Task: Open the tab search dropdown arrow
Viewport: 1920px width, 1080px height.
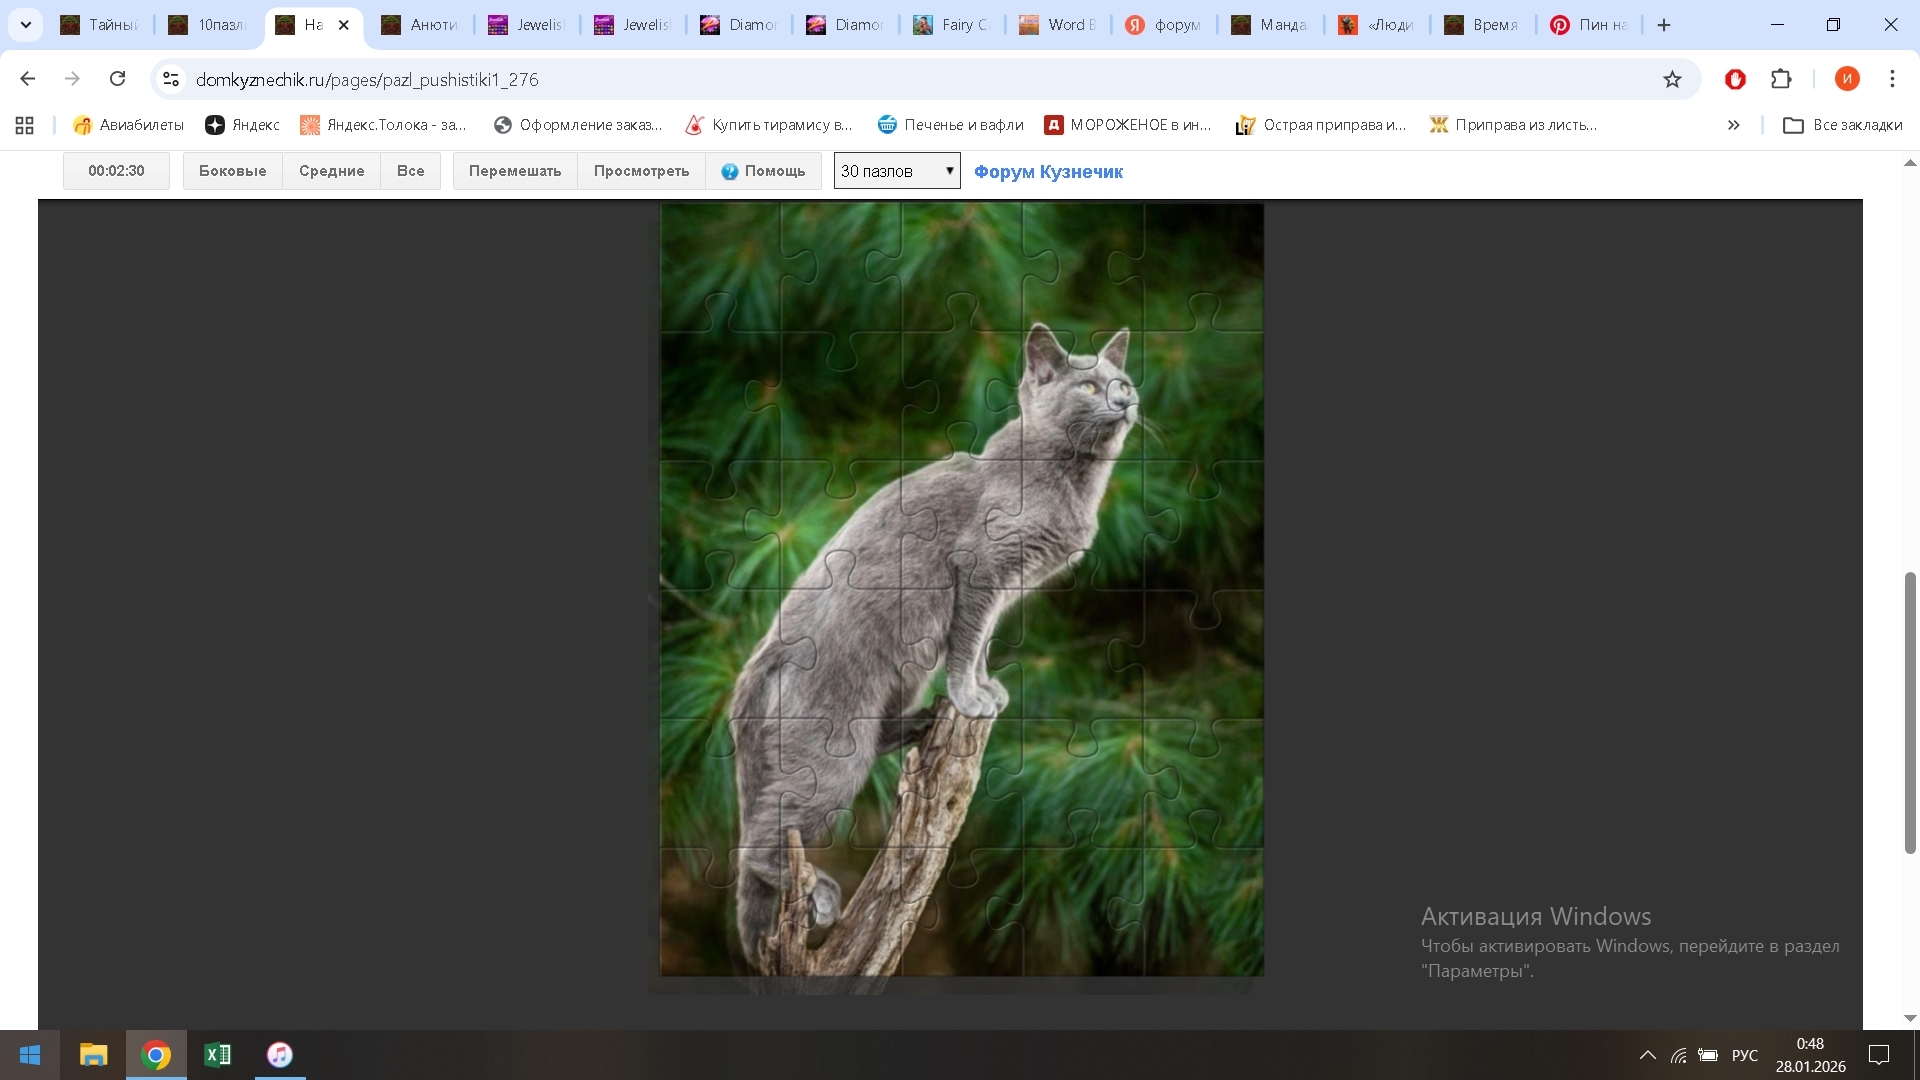Action: [26, 25]
